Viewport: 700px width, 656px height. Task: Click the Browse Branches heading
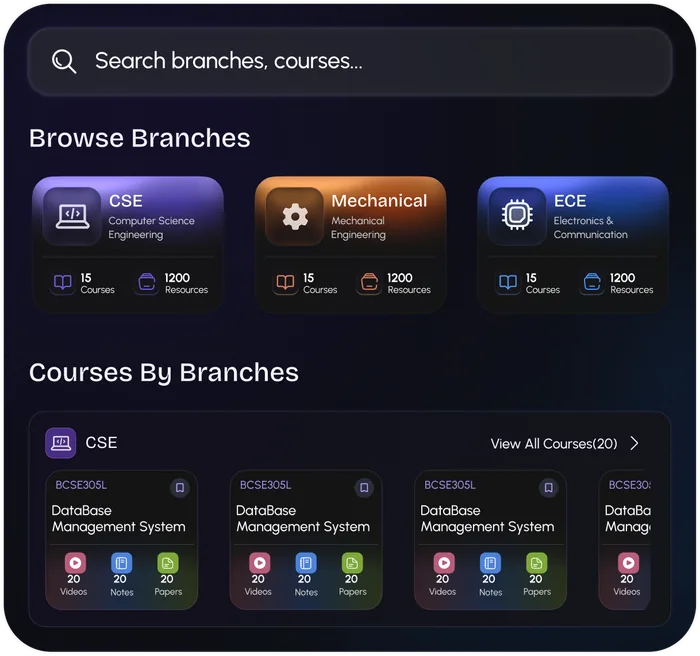pos(140,138)
